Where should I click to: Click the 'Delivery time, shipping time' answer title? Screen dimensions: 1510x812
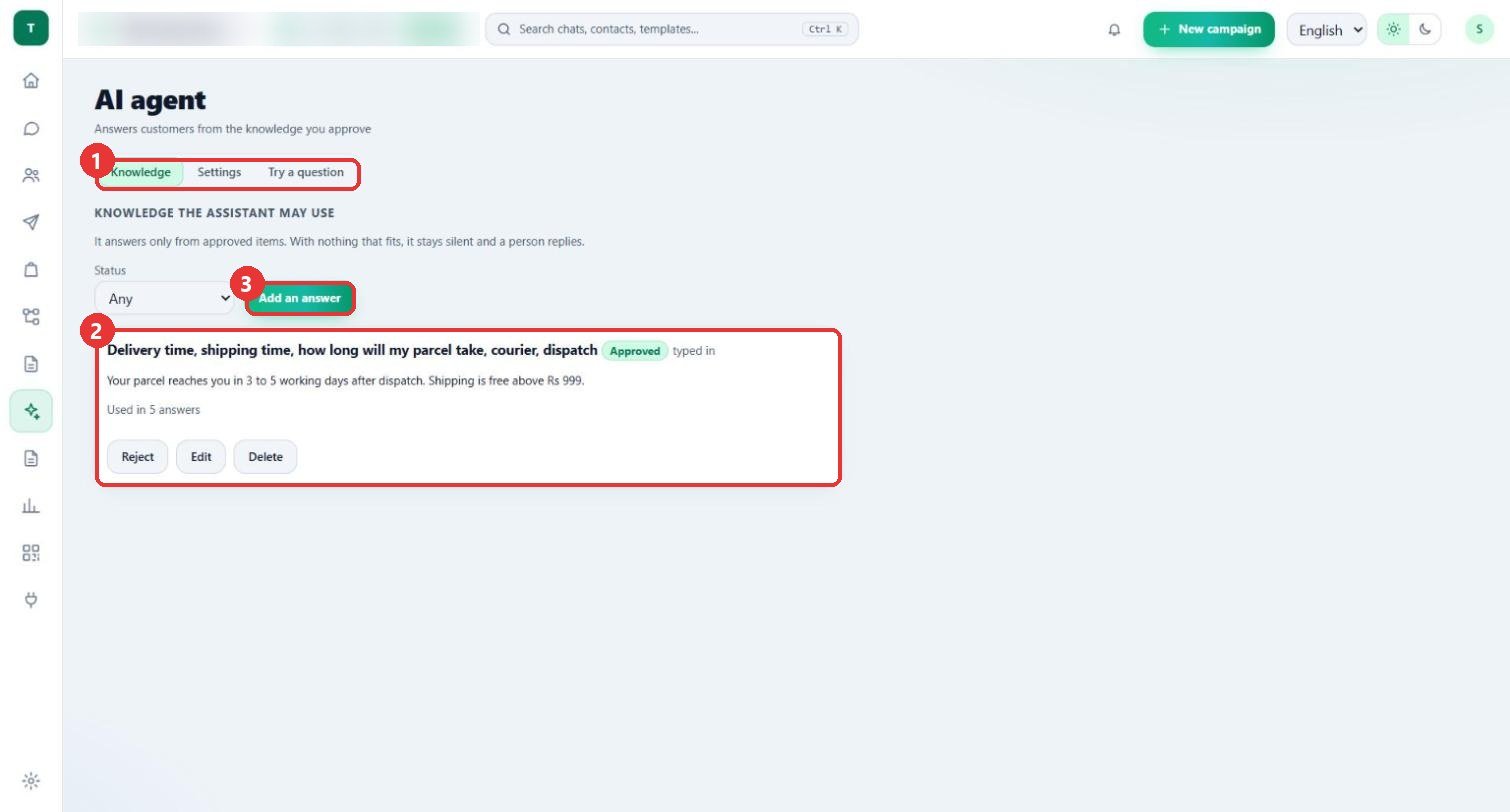pyautogui.click(x=352, y=350)
